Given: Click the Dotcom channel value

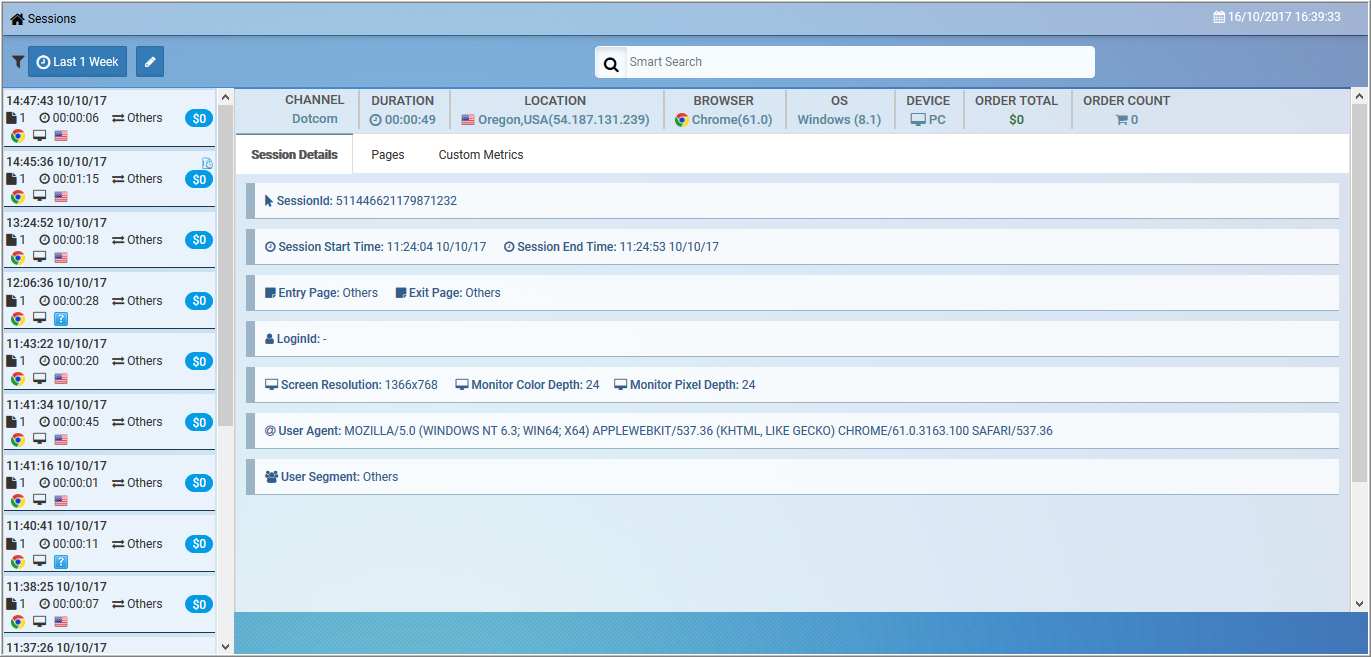Looking at the screenshot, I should pyautogui.click(x=315, y=119).
